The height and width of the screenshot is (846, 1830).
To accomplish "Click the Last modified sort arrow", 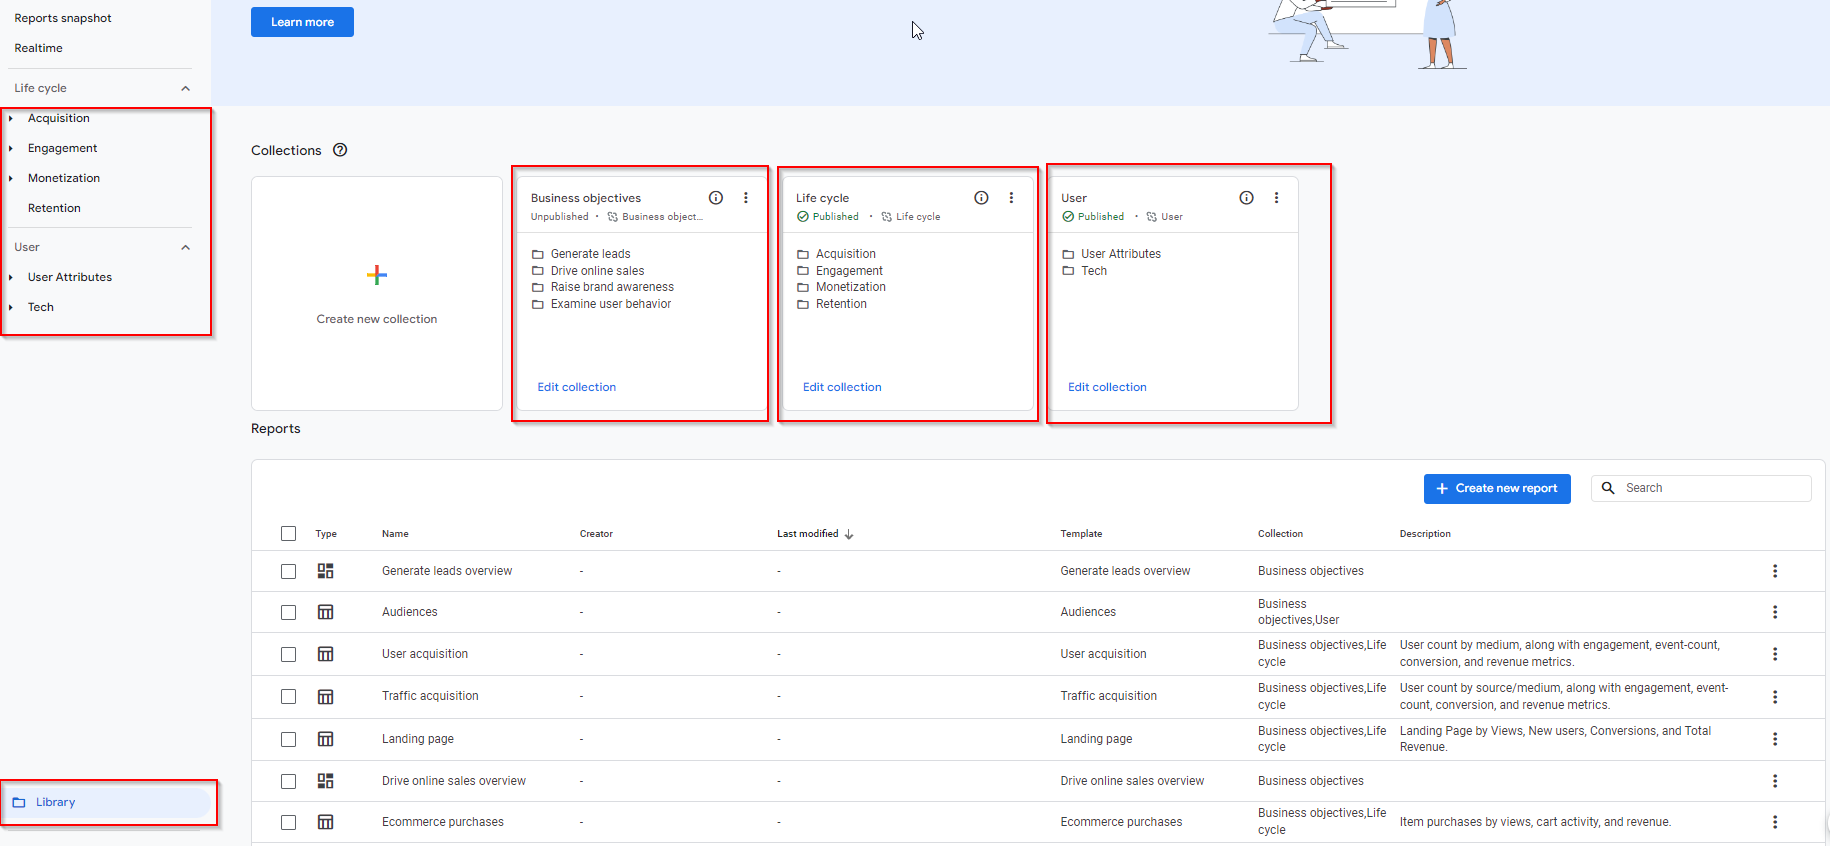I will (849, 534).
